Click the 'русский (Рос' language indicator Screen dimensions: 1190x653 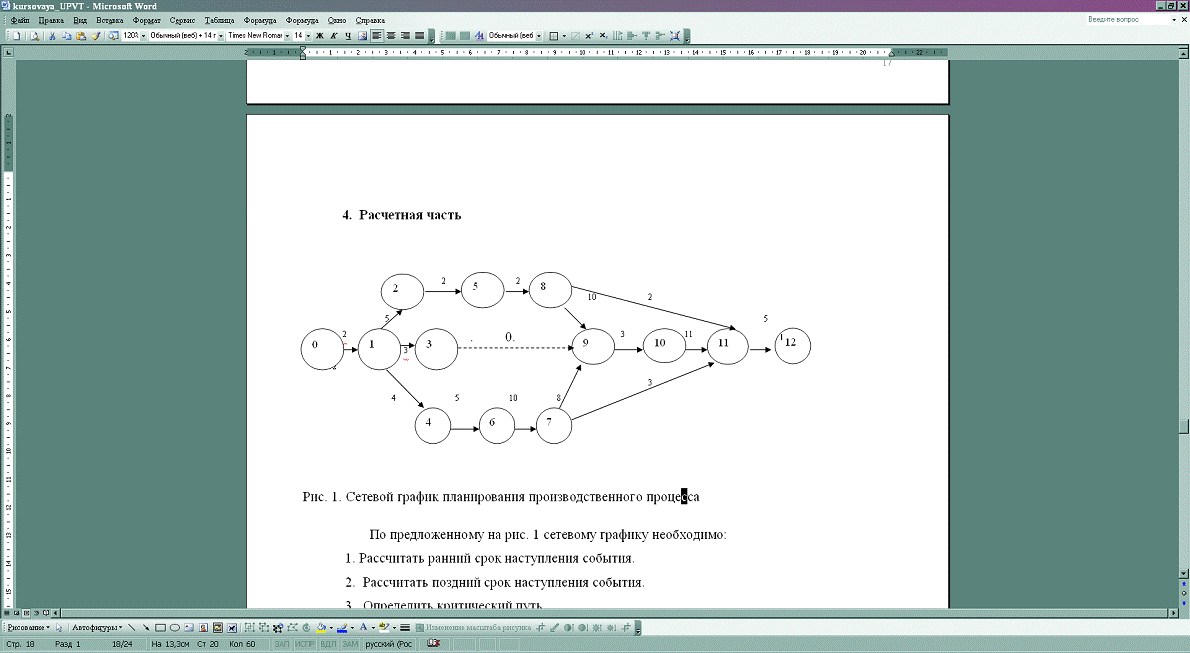pyautogui.click(x=389, y=644)
